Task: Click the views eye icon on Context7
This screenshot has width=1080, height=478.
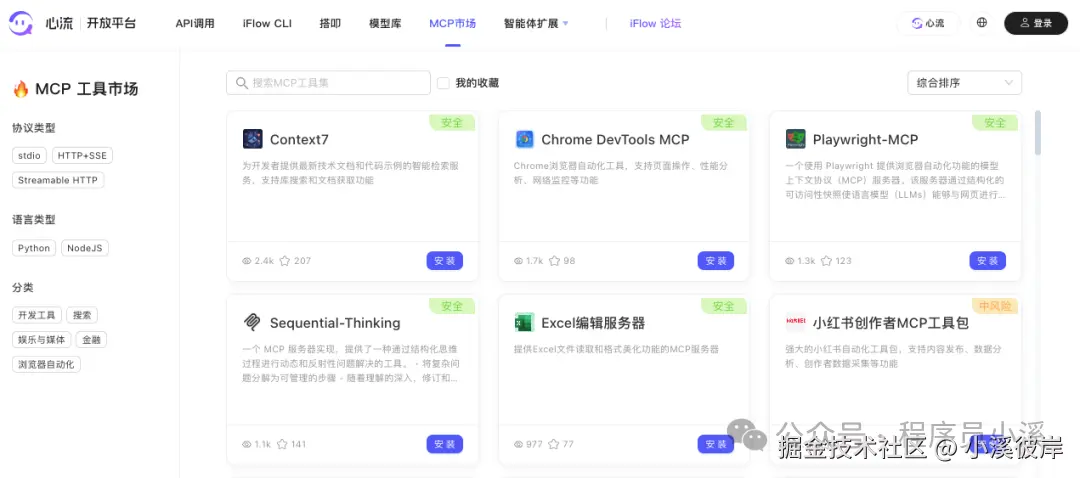Action: pyautogui.click(x=247, y=261)
